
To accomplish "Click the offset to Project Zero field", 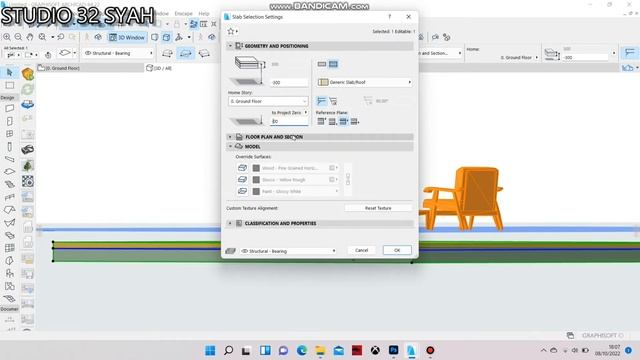I will 289,121.
